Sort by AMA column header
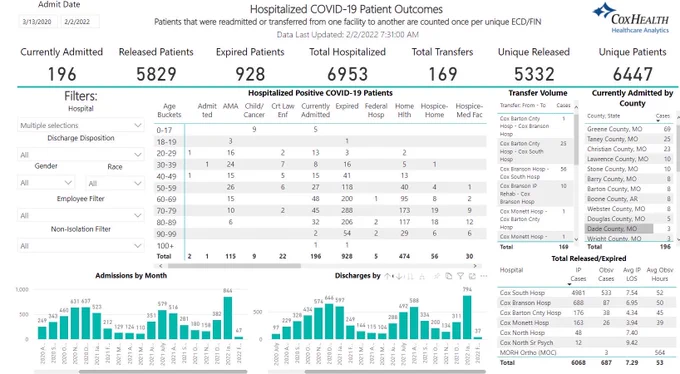The width and height of the screenshot is (680, 374). (x=230, y=106)
